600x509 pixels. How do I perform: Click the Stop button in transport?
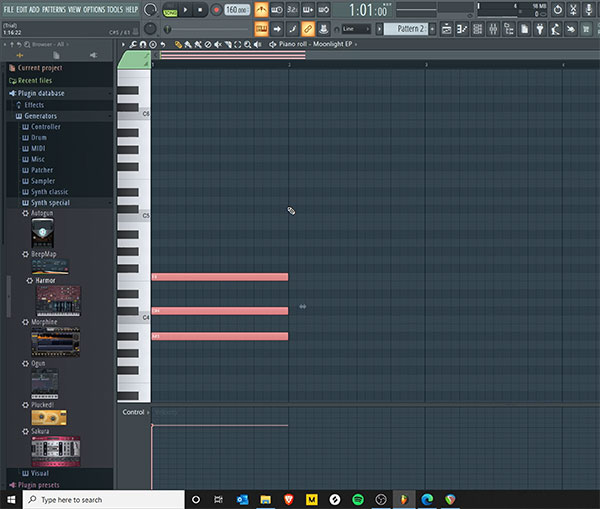pyautogui.click(x=200, y=9)
